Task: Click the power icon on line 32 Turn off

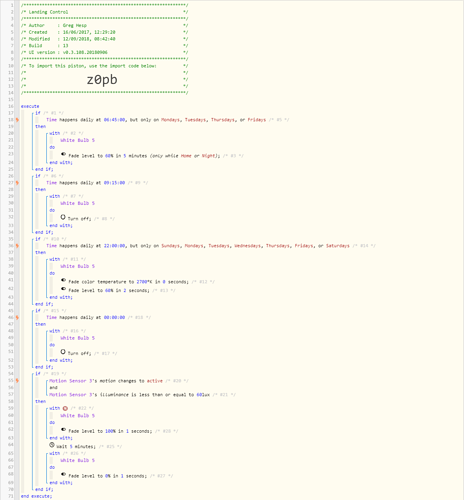Action: point(63,217)
